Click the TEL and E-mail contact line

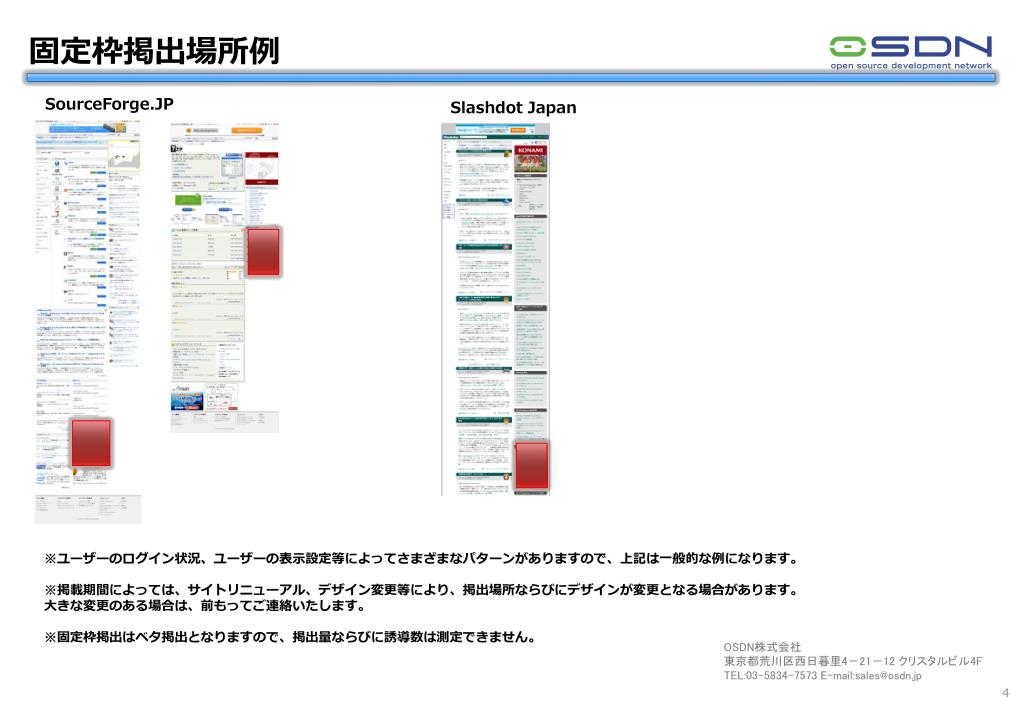(x=823, y=675)
